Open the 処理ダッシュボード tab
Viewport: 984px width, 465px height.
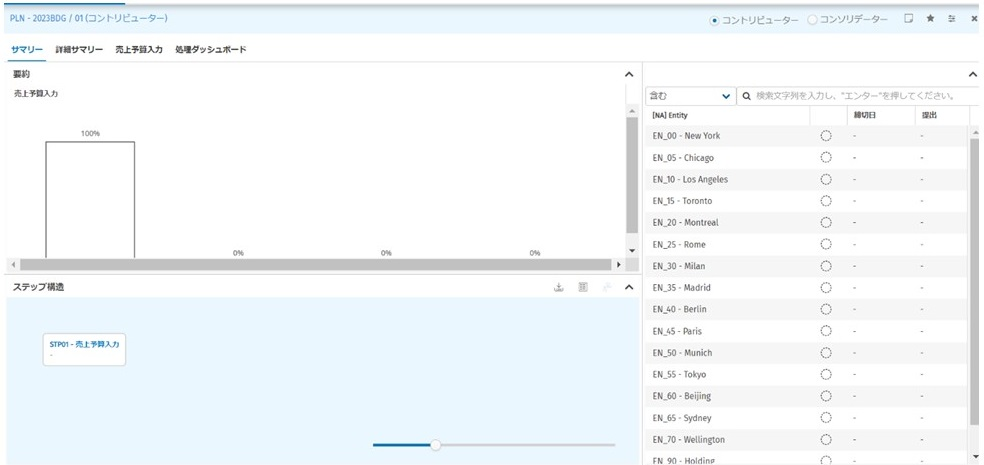(x=210, y=49)
